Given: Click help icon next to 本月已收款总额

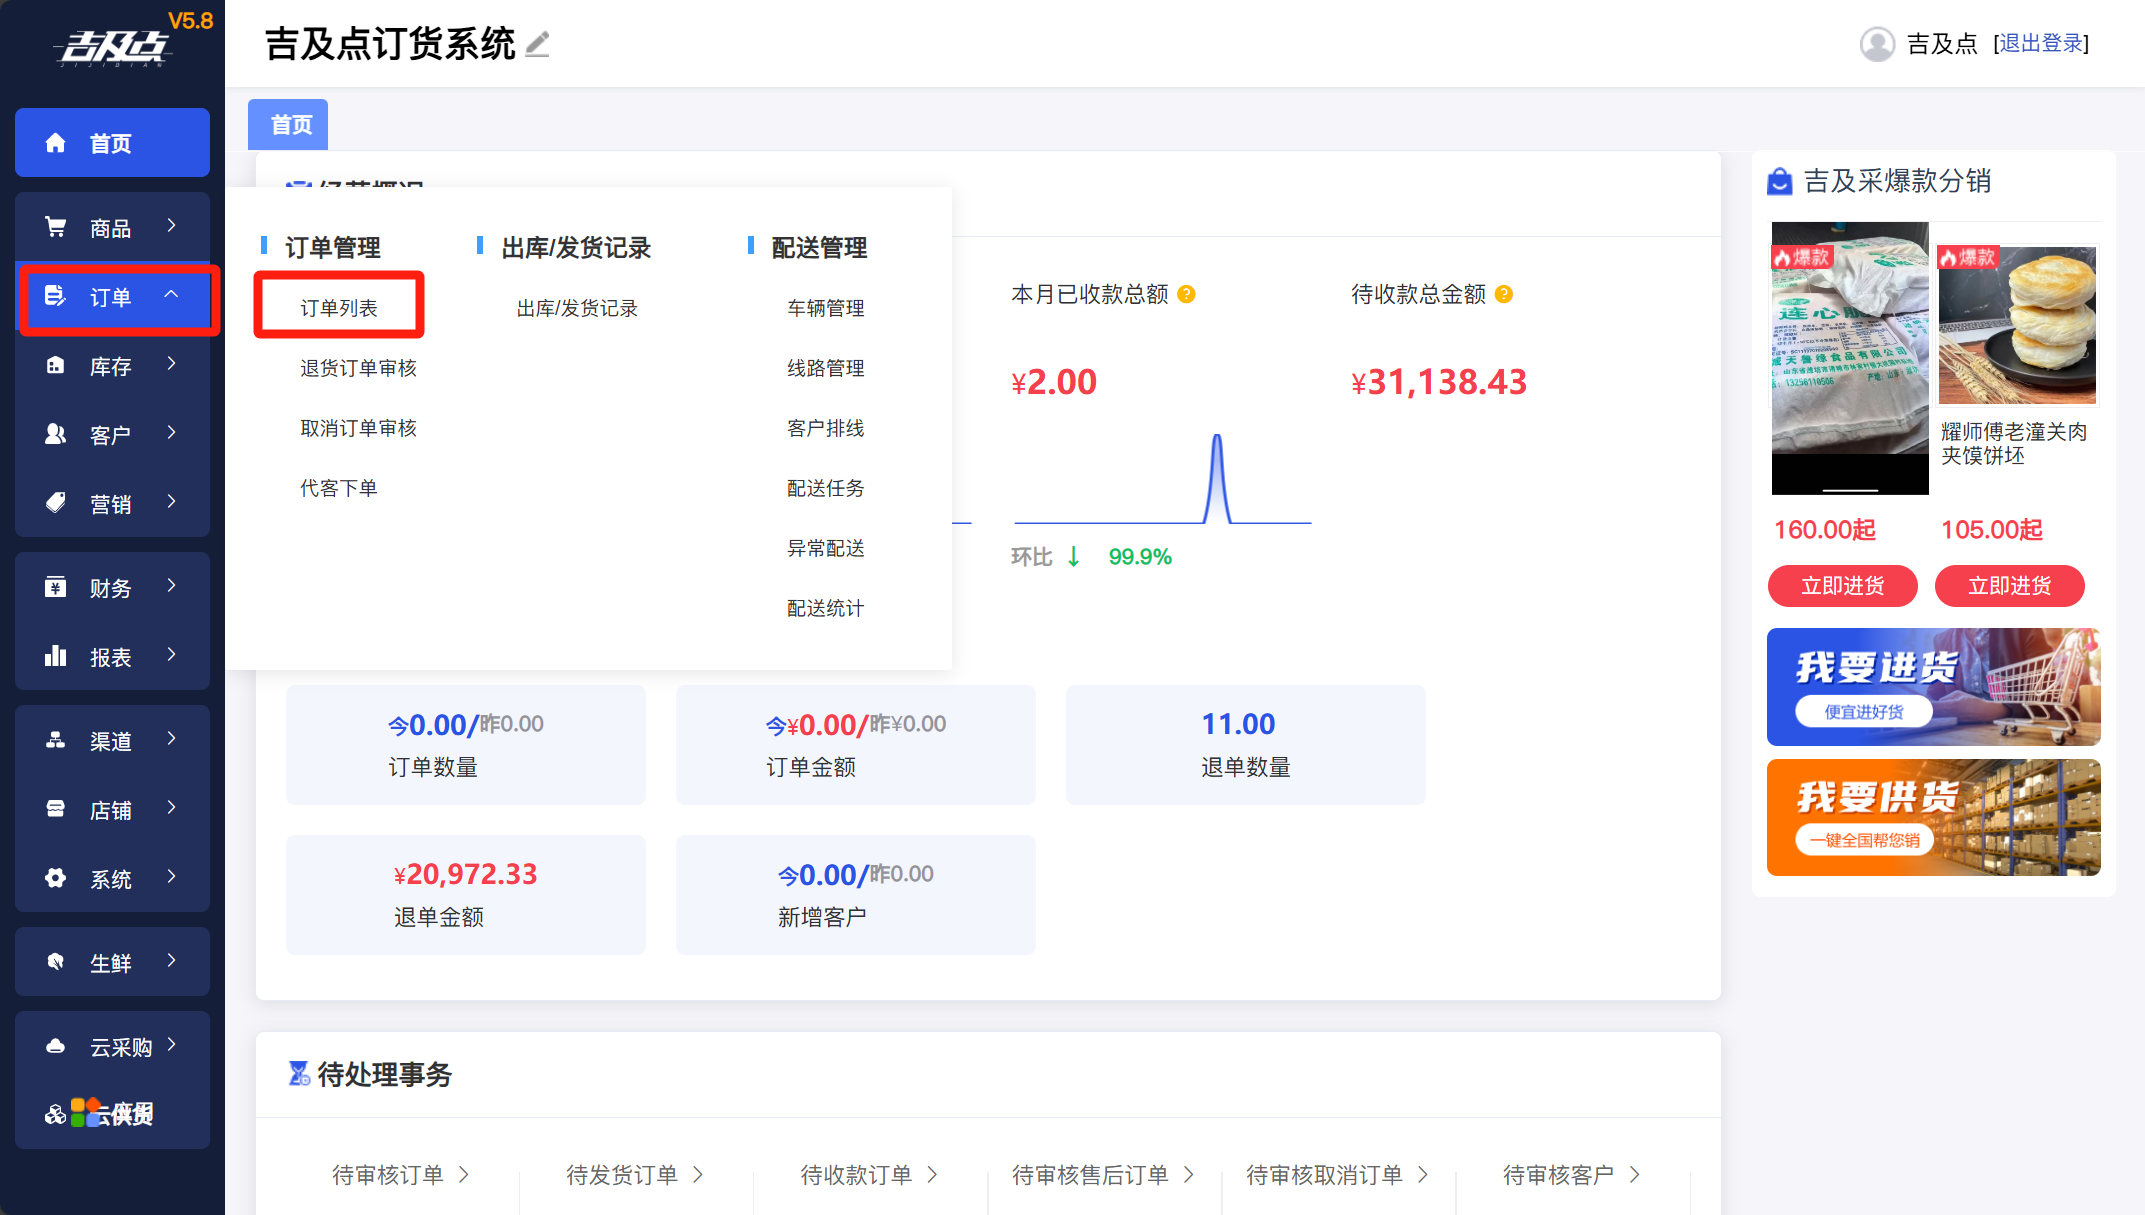Looking at the screenshot, I should point(1186,294).
